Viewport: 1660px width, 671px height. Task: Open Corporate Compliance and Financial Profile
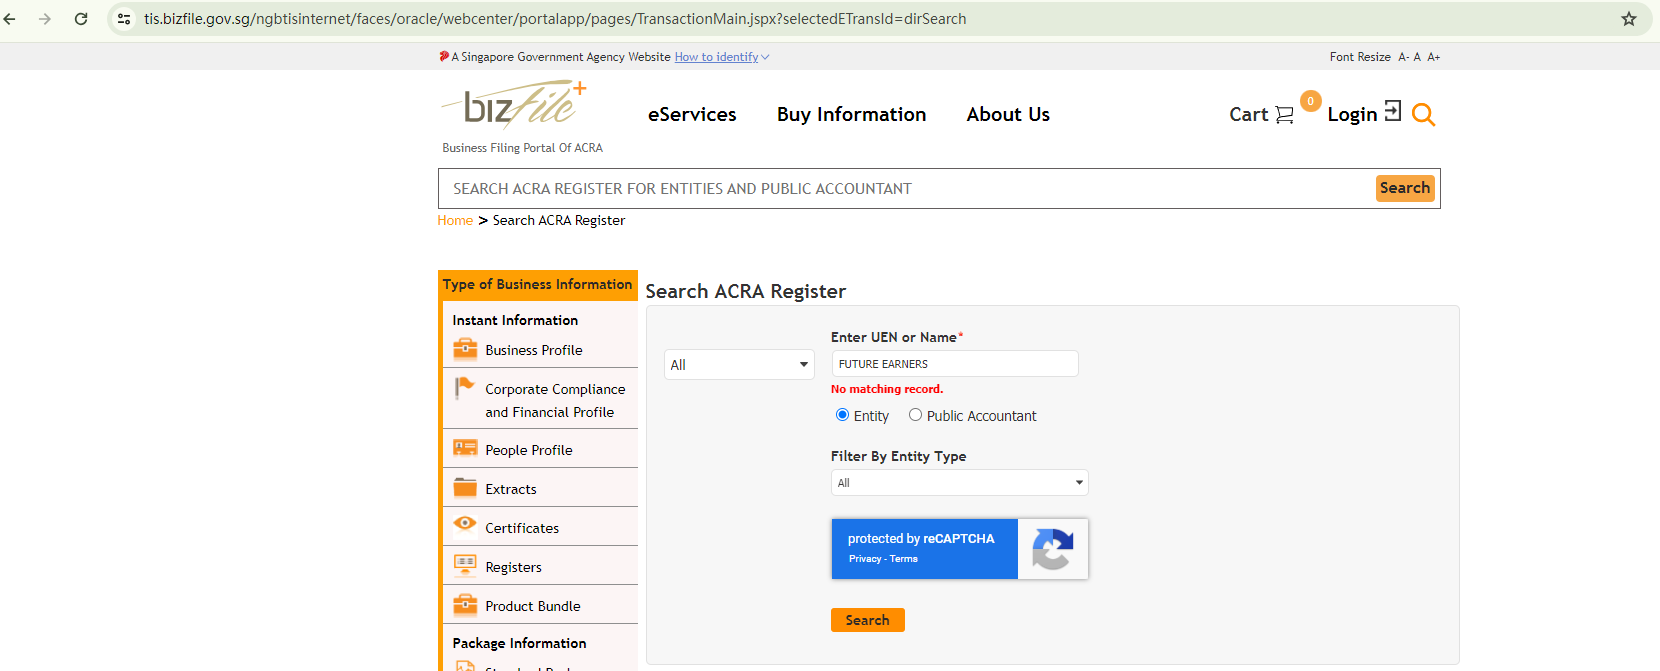[x=555, y=400]
